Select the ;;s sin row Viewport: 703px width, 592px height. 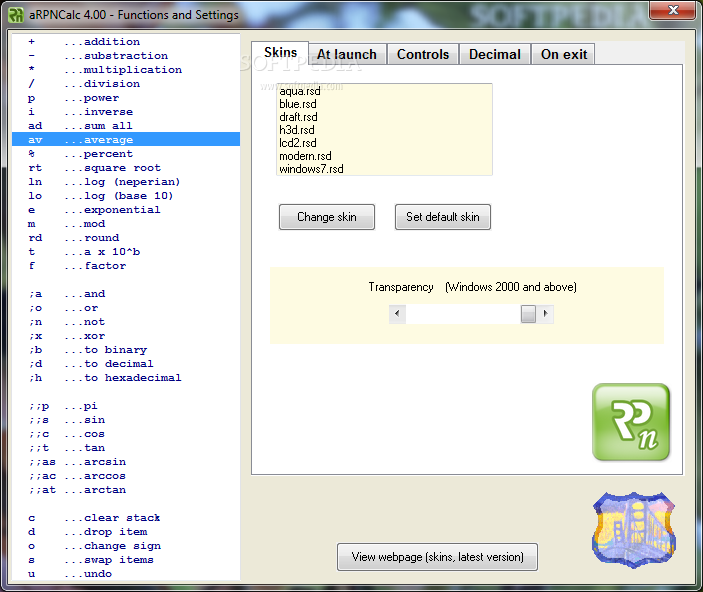[x=126, y=420]
